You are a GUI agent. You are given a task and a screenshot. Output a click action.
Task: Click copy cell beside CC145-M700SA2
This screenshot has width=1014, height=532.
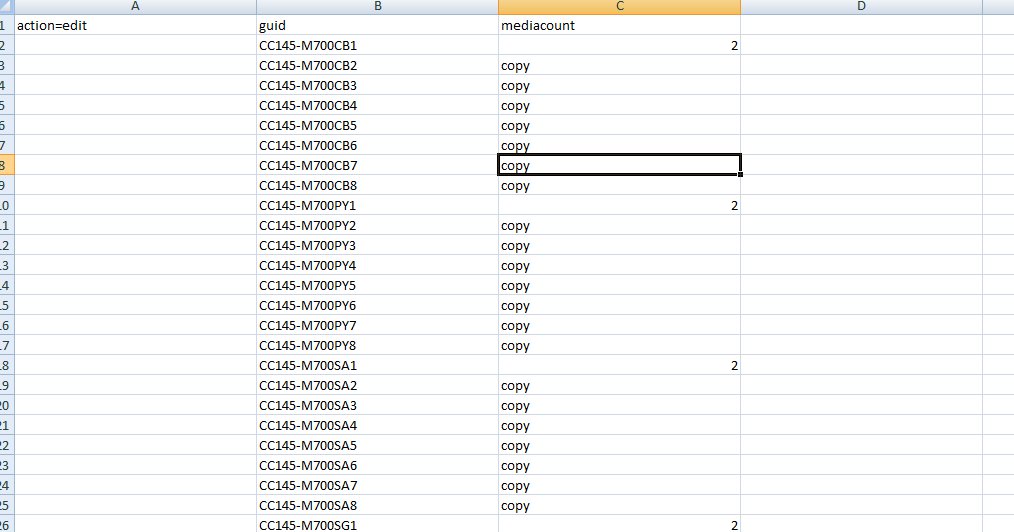(x=620, y=385)
